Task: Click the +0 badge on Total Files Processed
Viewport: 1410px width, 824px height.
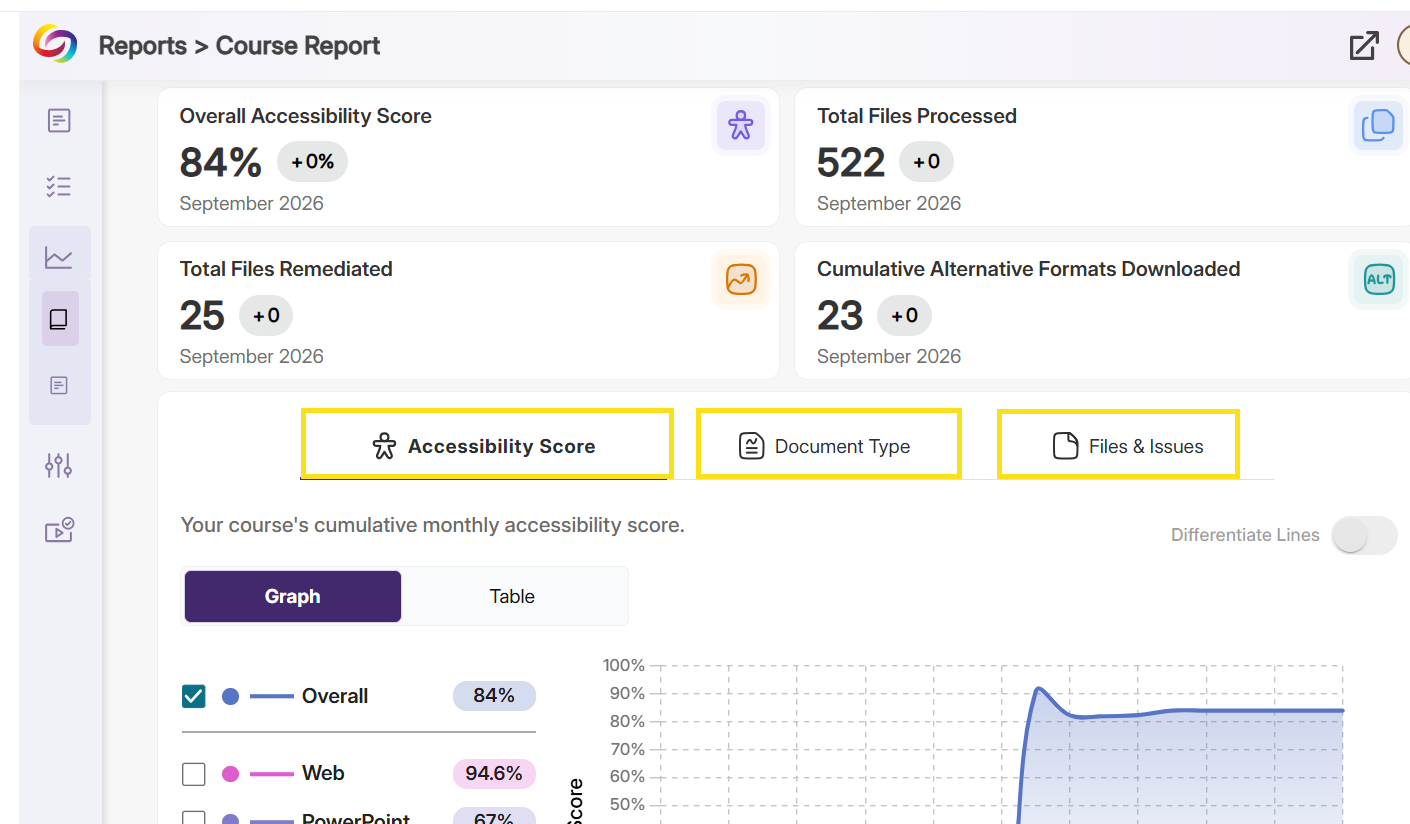Action: (x=926, y=161)
